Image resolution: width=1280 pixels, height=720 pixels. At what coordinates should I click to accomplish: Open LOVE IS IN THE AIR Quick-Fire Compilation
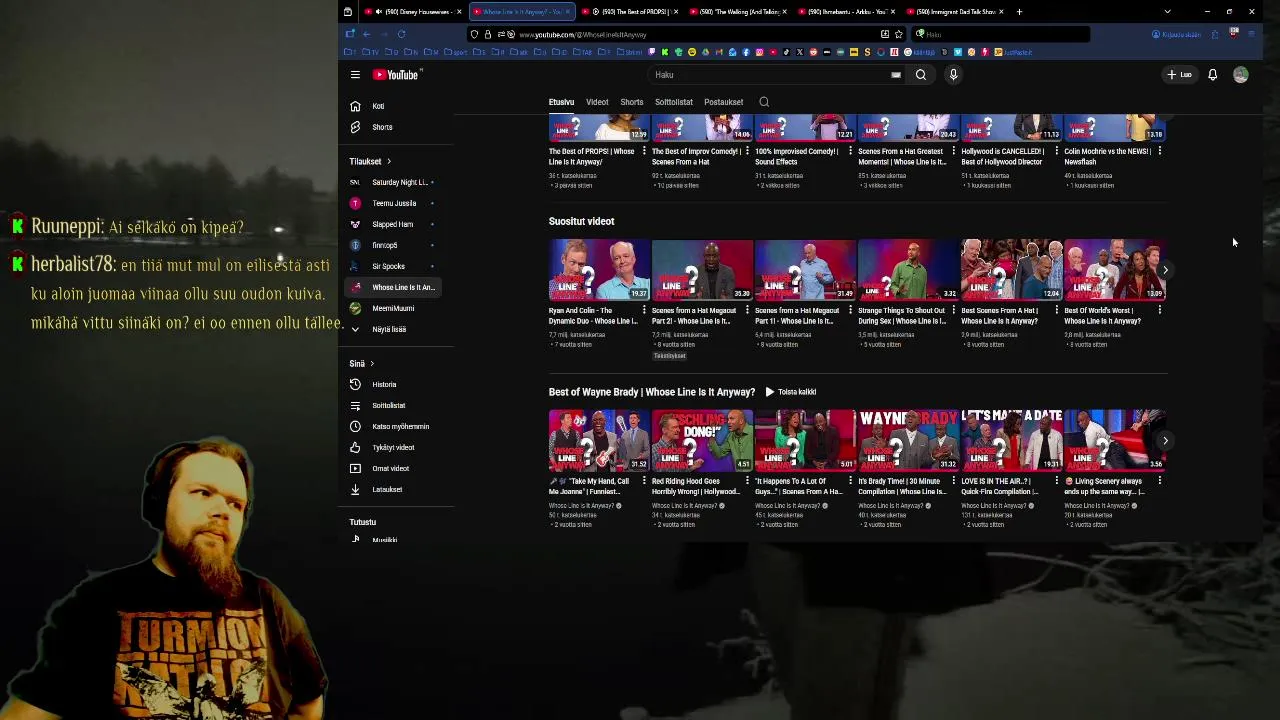click(x=1010, y=440)
